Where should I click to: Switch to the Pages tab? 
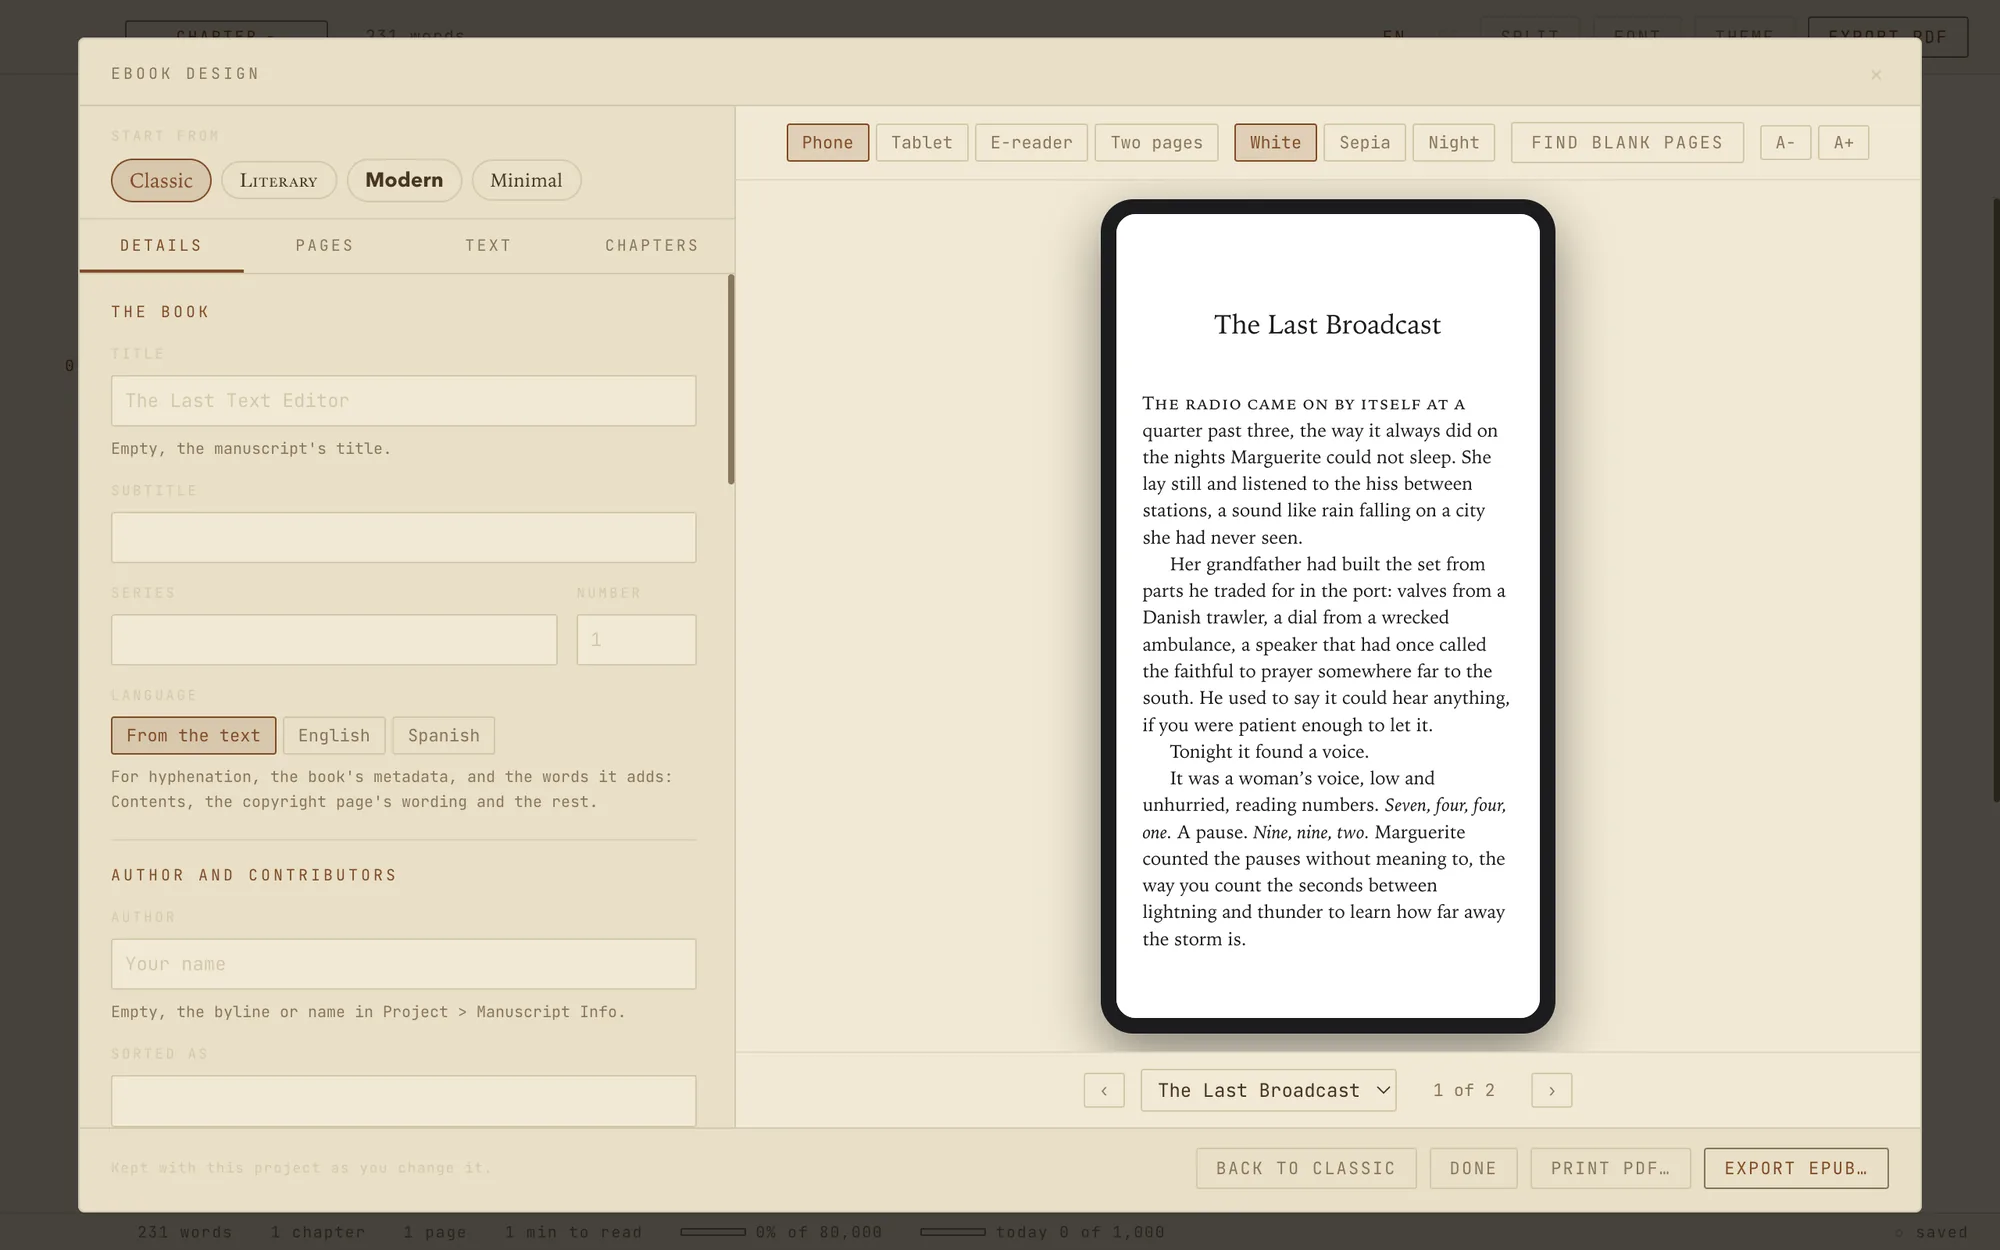pyautogui.click(x=325, y=246)
